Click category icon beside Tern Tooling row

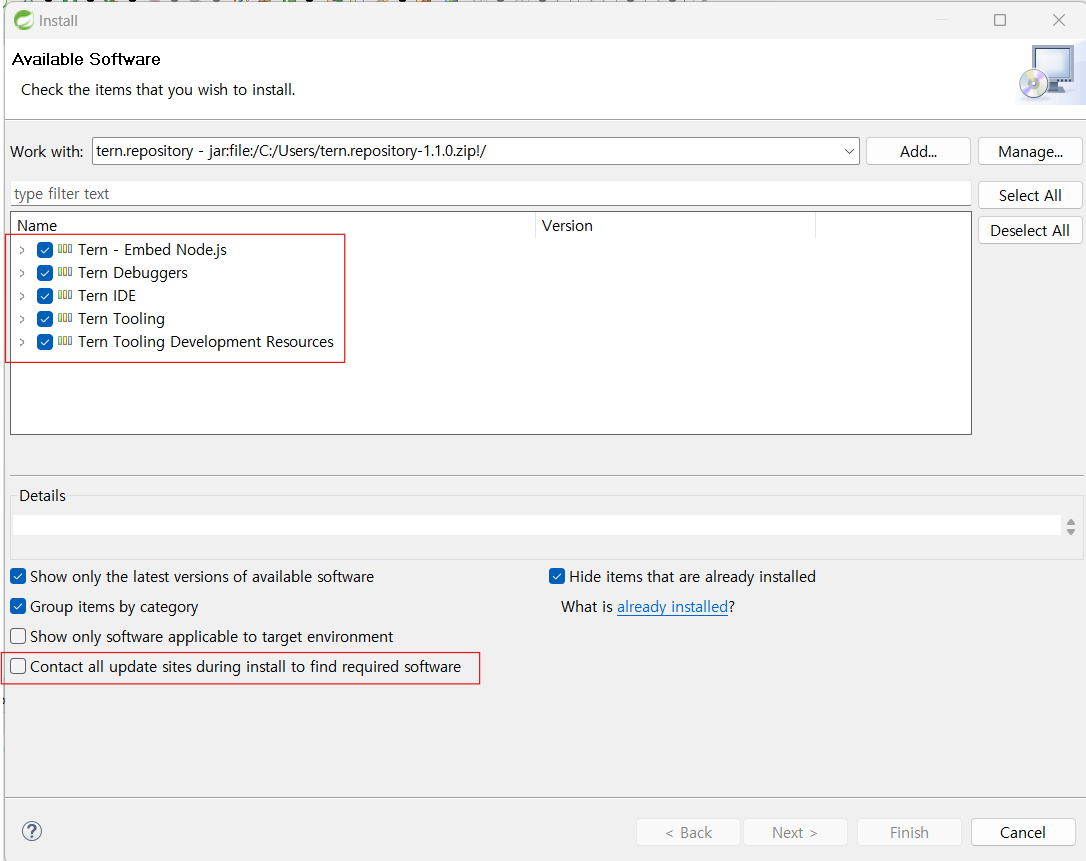tap(65, 318)
